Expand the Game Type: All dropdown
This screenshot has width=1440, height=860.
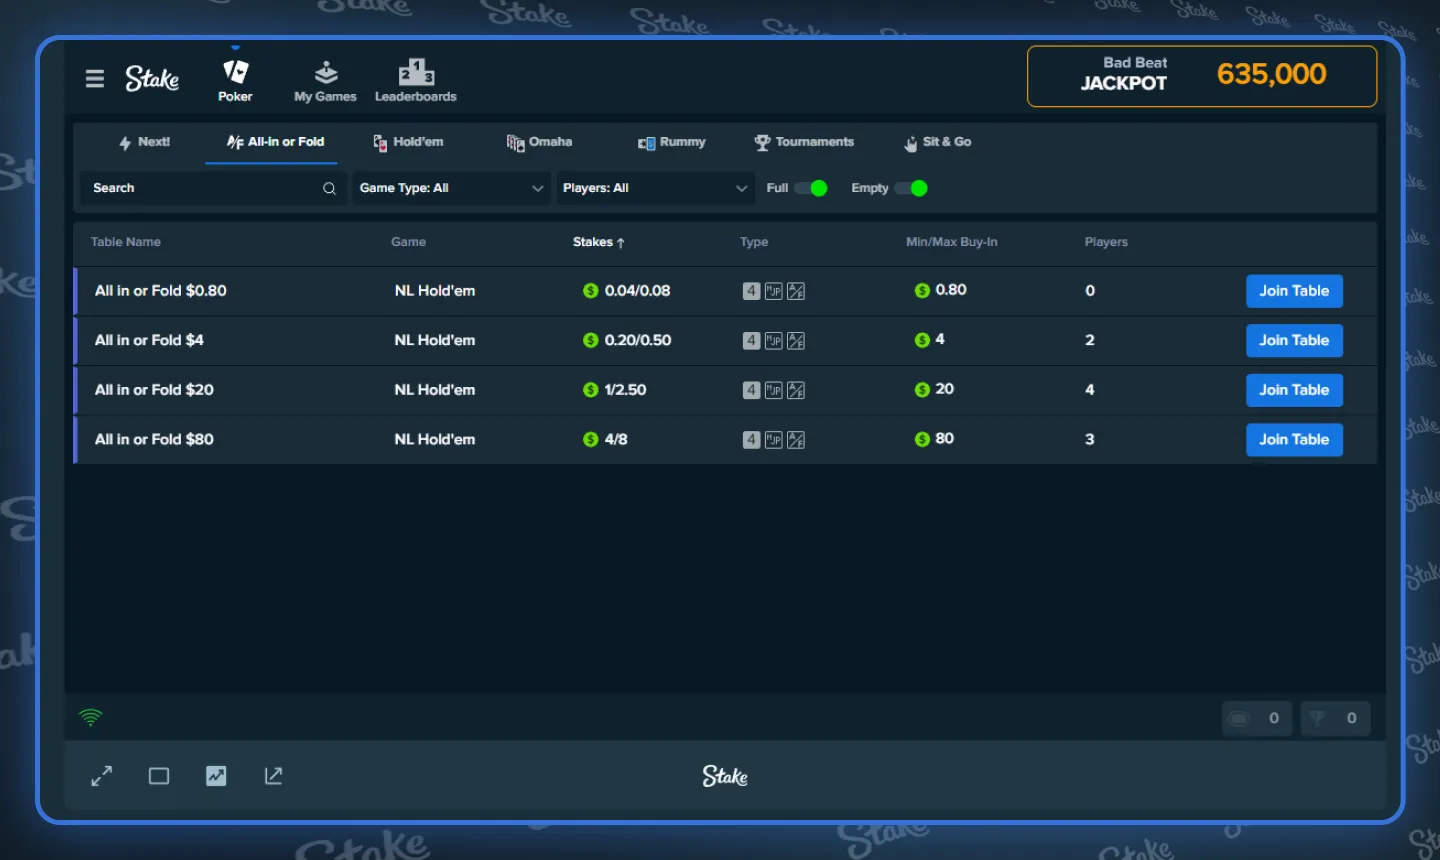[x=451, y=188]
